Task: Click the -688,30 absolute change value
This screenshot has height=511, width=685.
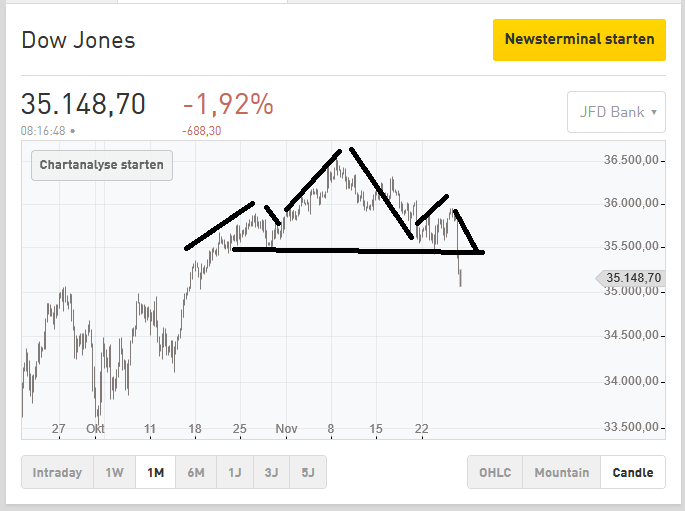Action: click(x=202, y=131)
